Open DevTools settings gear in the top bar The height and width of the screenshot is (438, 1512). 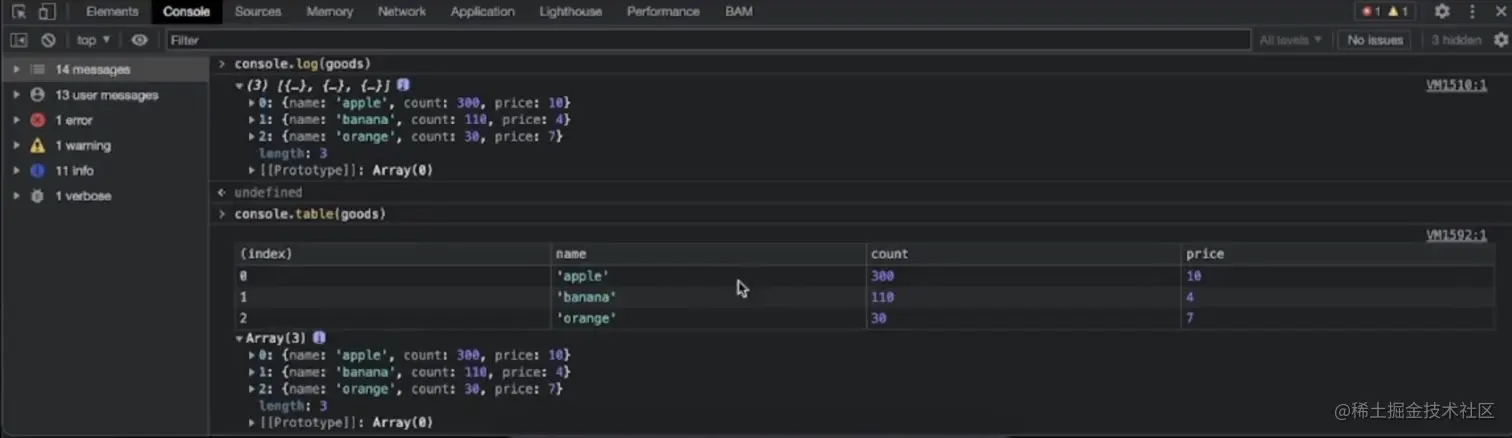[x=1442, y=12]
